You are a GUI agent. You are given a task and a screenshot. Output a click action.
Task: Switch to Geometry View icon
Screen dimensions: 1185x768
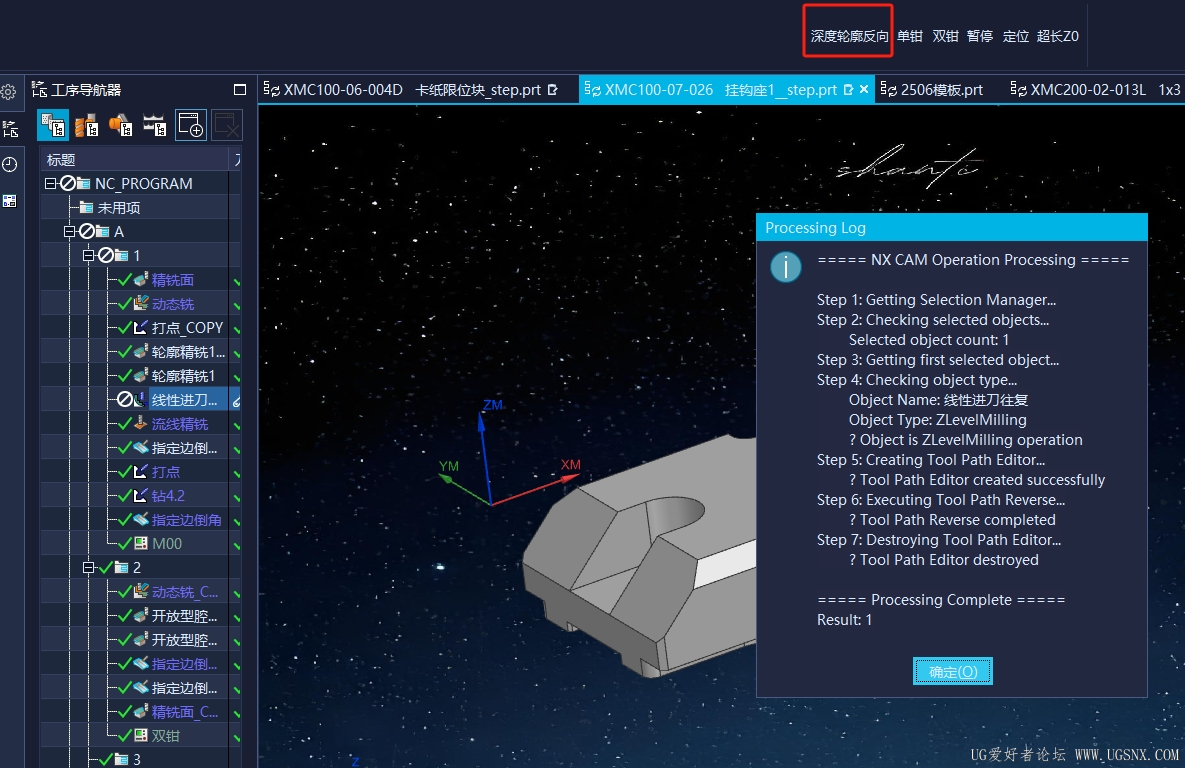coord(121,125)
